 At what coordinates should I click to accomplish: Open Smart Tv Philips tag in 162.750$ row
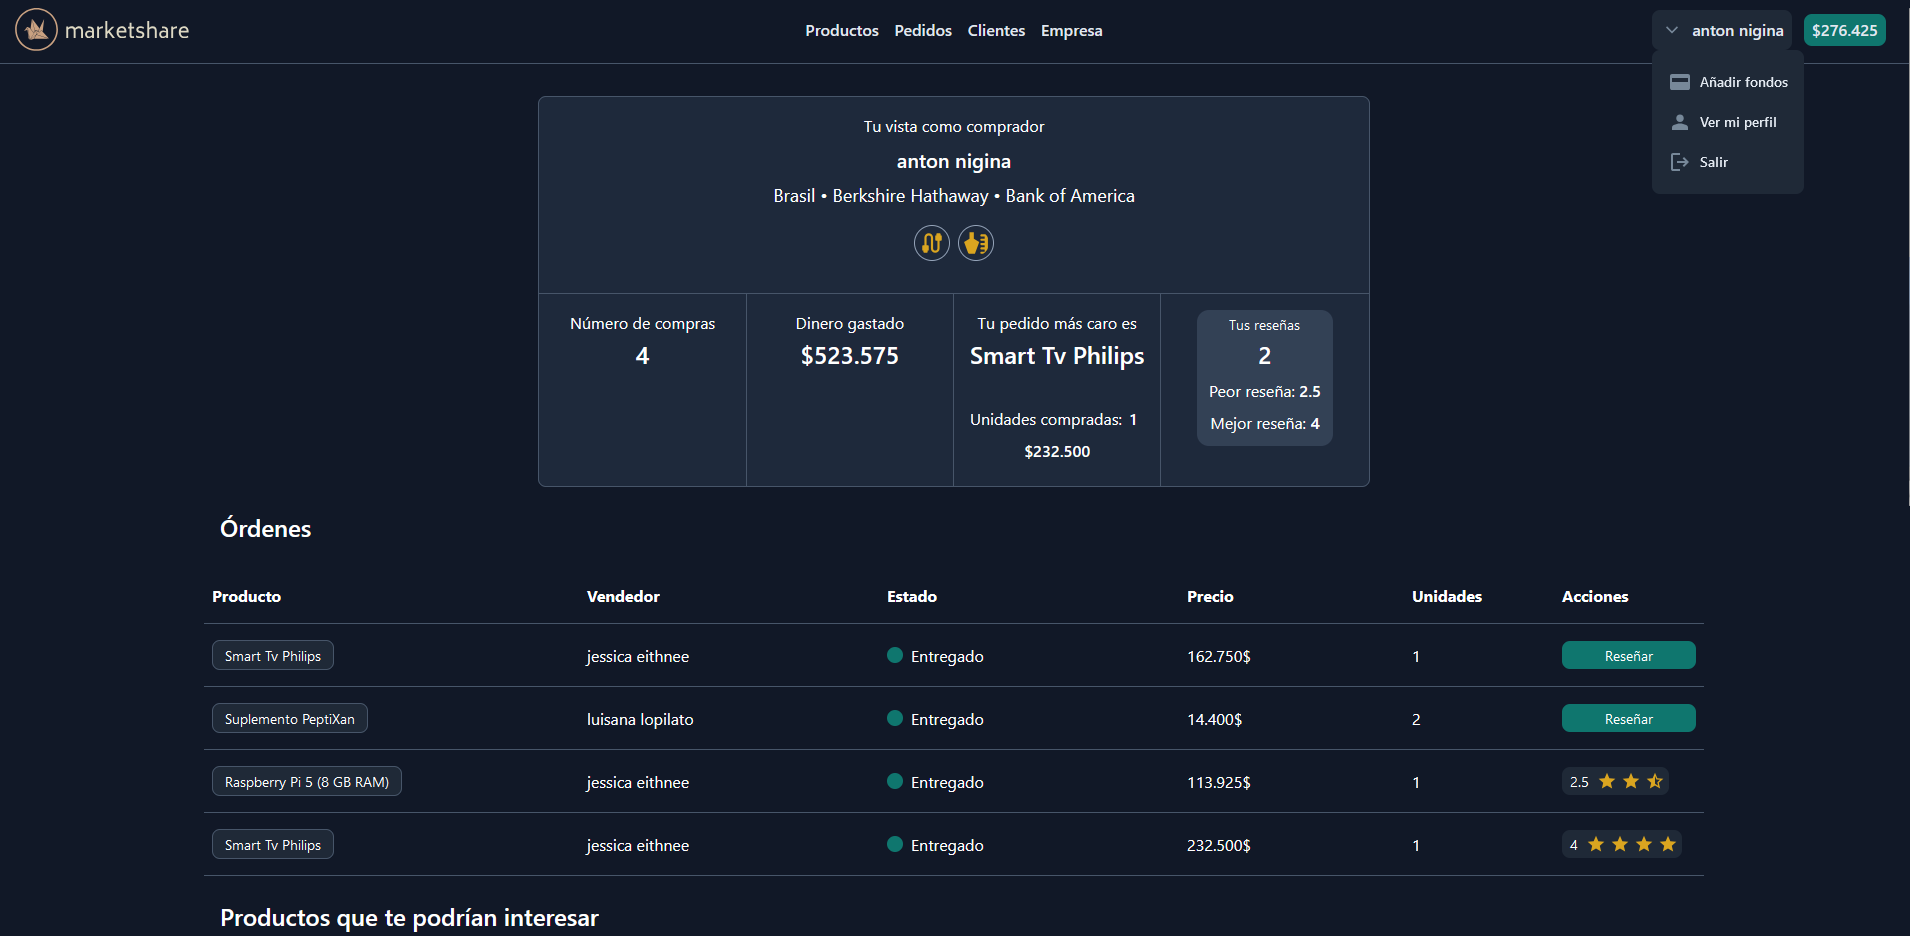(x=273, y=655)
